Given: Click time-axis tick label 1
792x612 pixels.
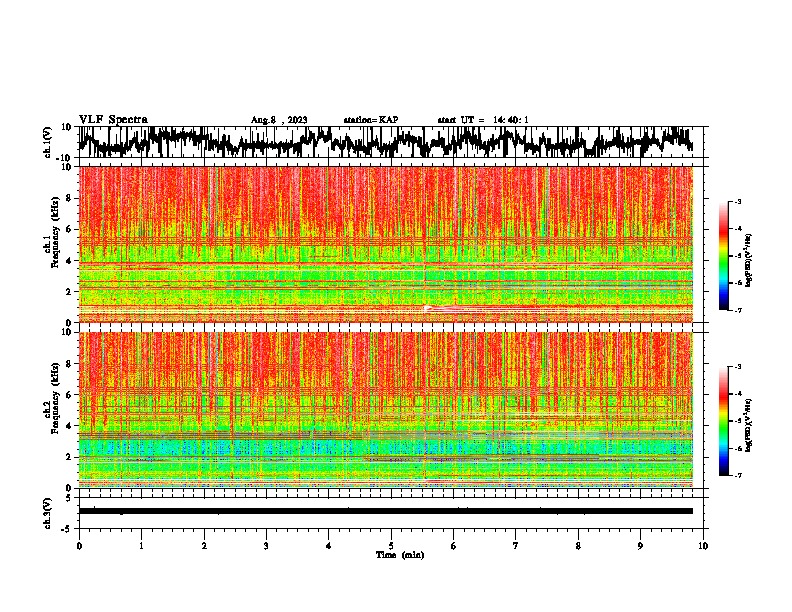Looking at the screenshot, I should click(x=141, y=546).
